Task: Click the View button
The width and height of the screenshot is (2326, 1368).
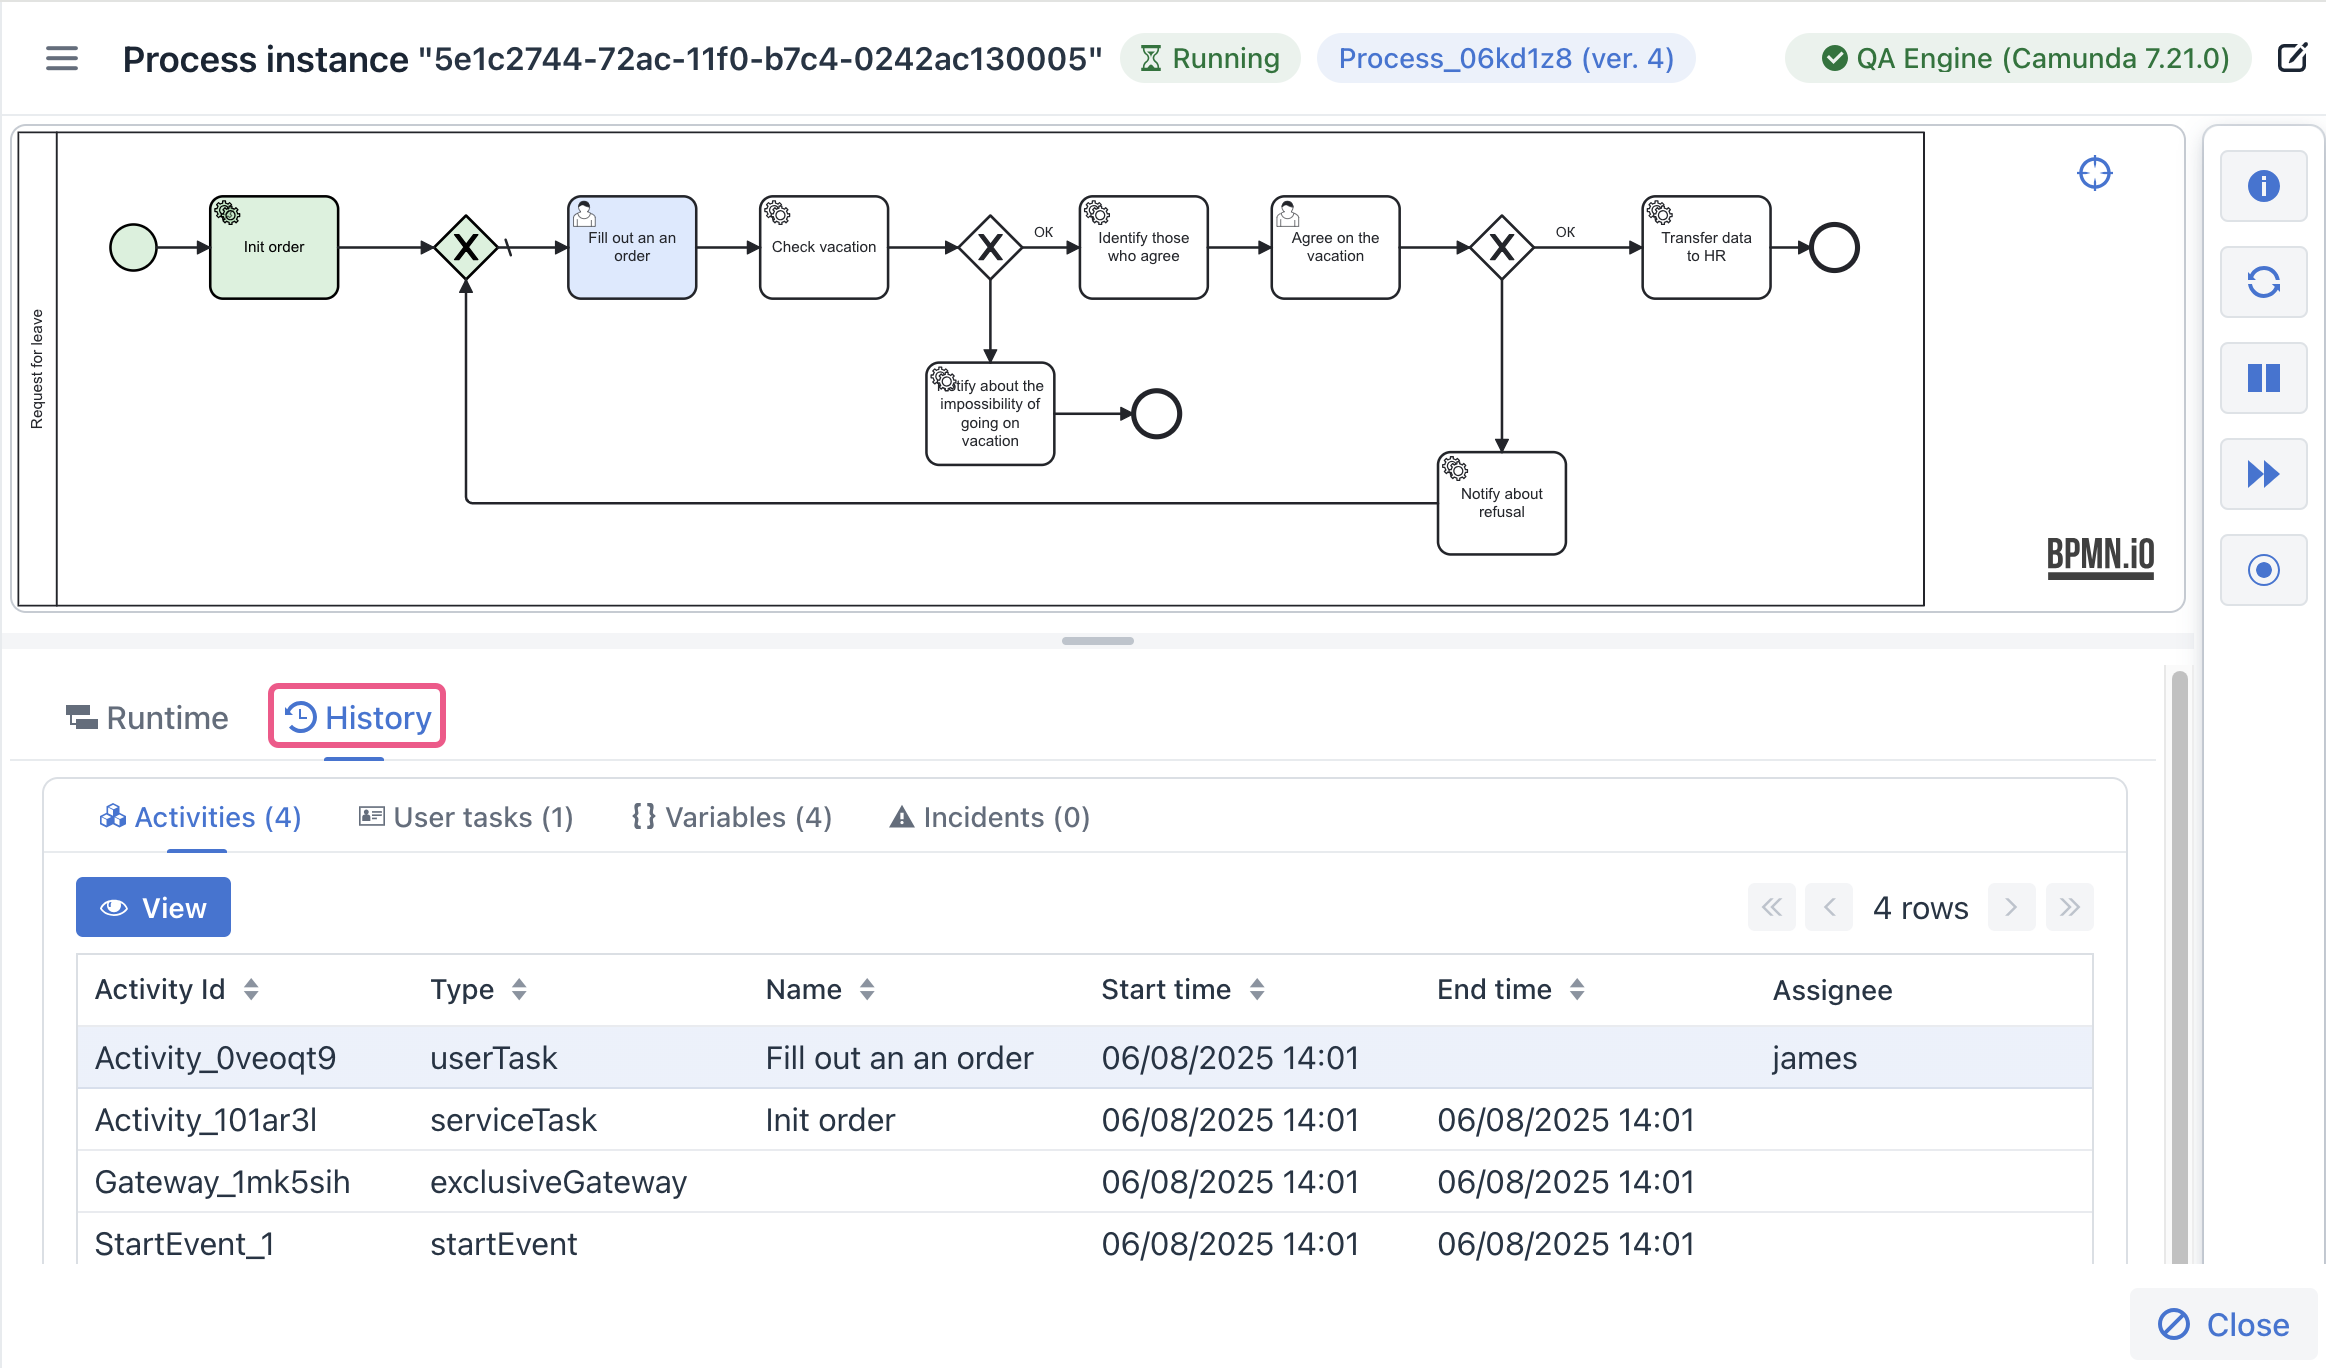Action: pyautogui.click(x=153, y=907)
